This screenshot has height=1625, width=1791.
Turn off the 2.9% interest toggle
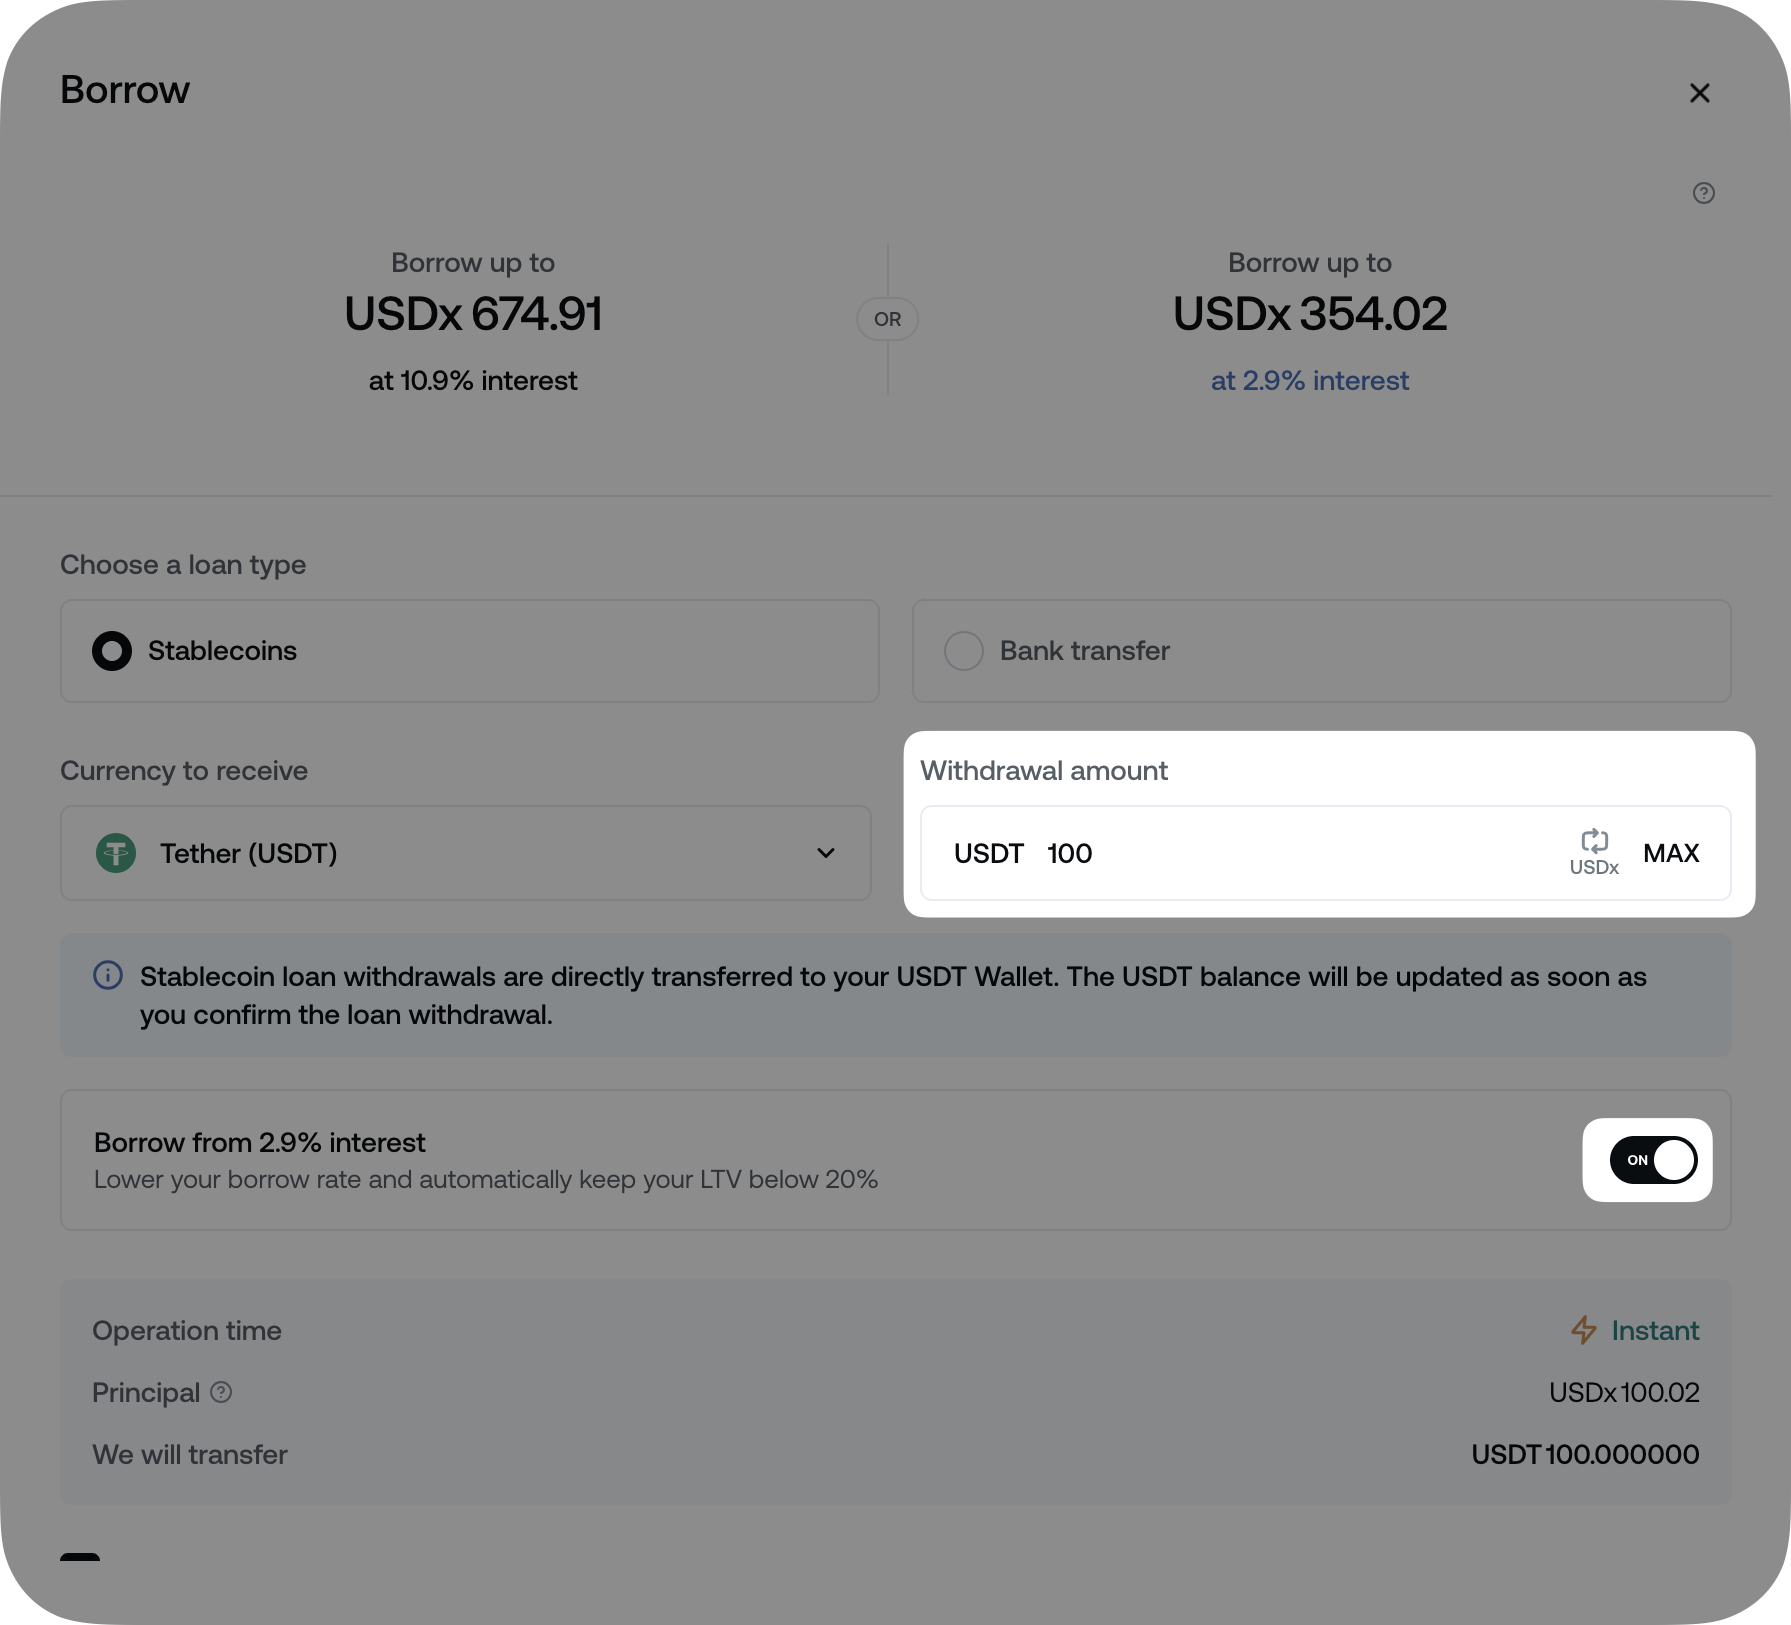click(1653, 1160)
